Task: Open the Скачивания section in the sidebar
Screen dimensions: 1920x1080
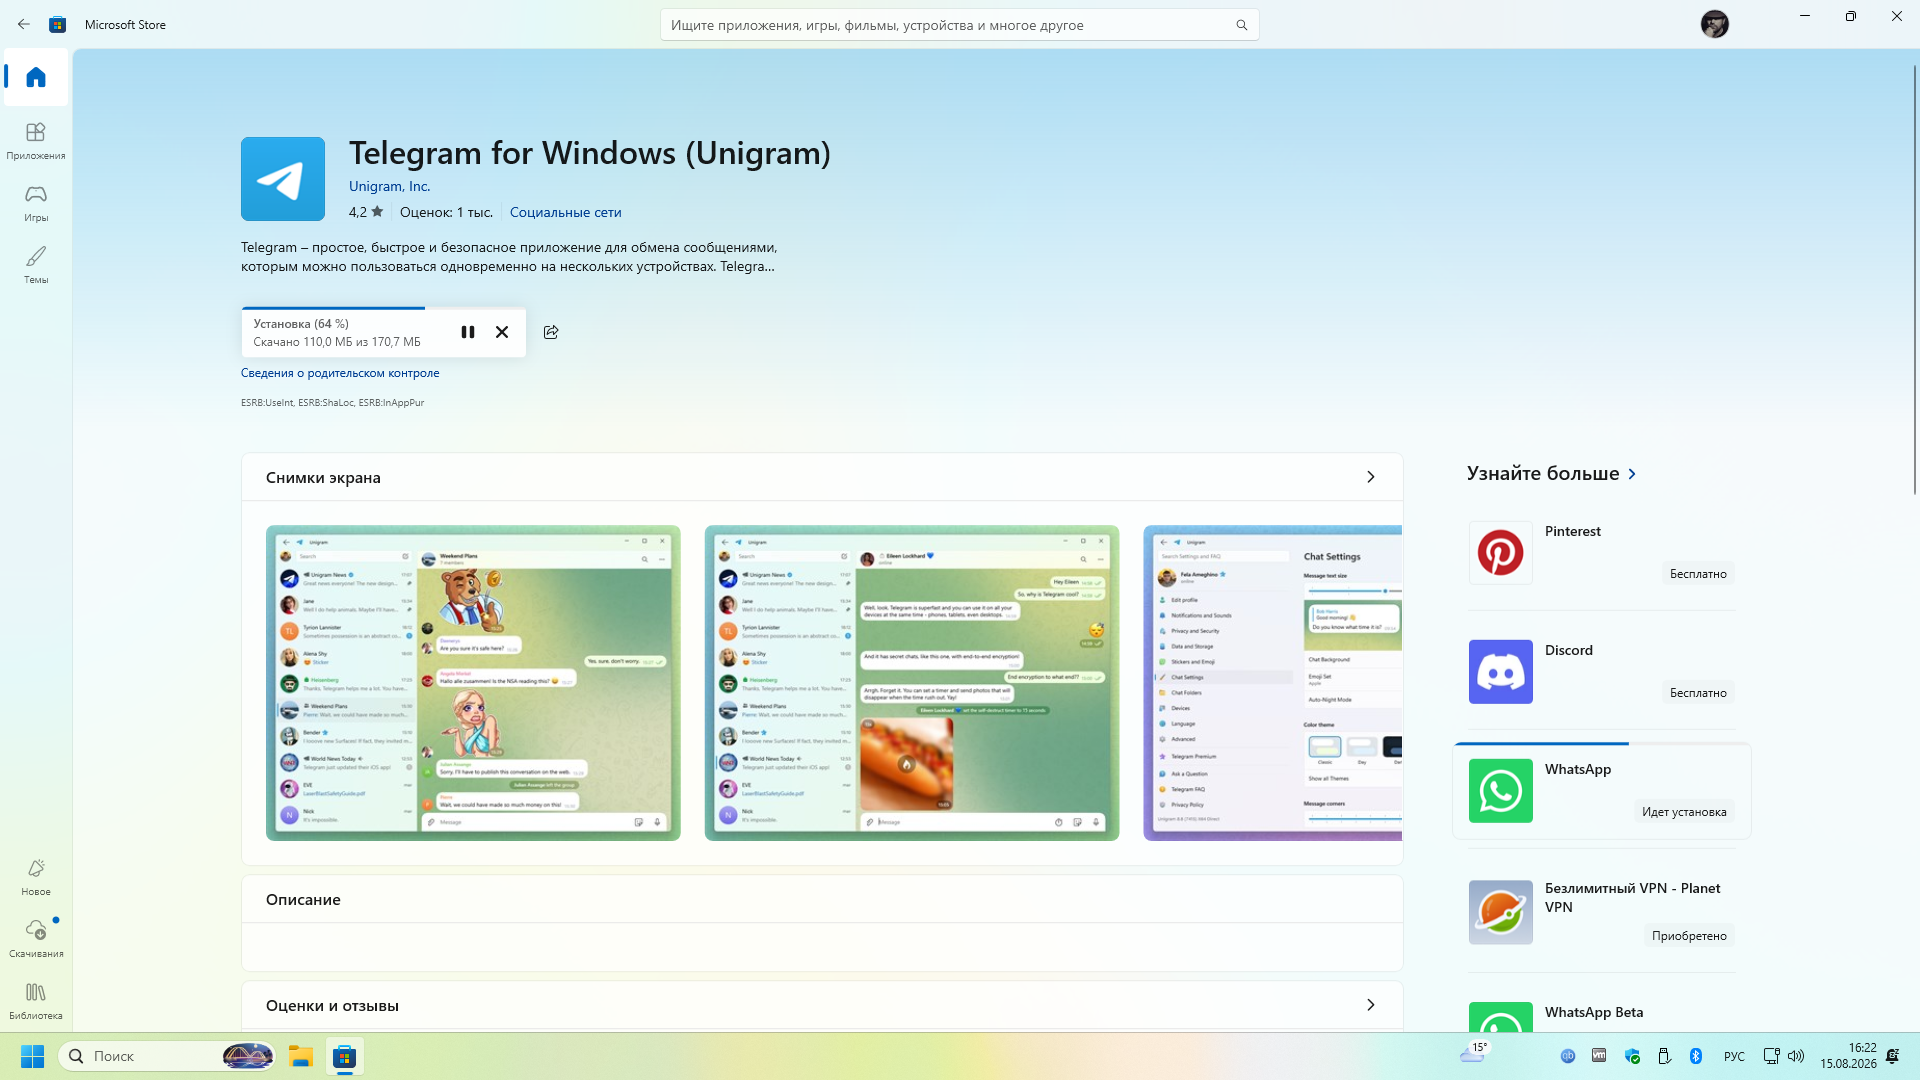Action: click(x=36, y=939)
